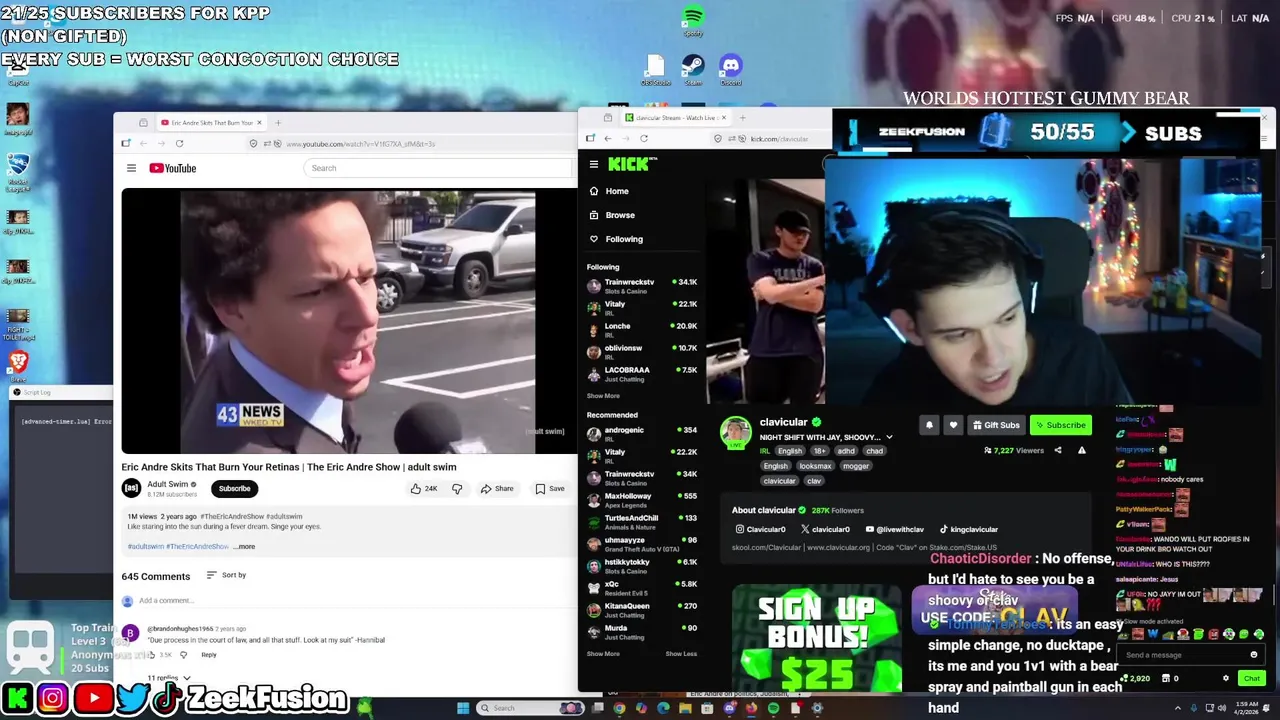Go back in the Kick browser window

pos(607,138)
